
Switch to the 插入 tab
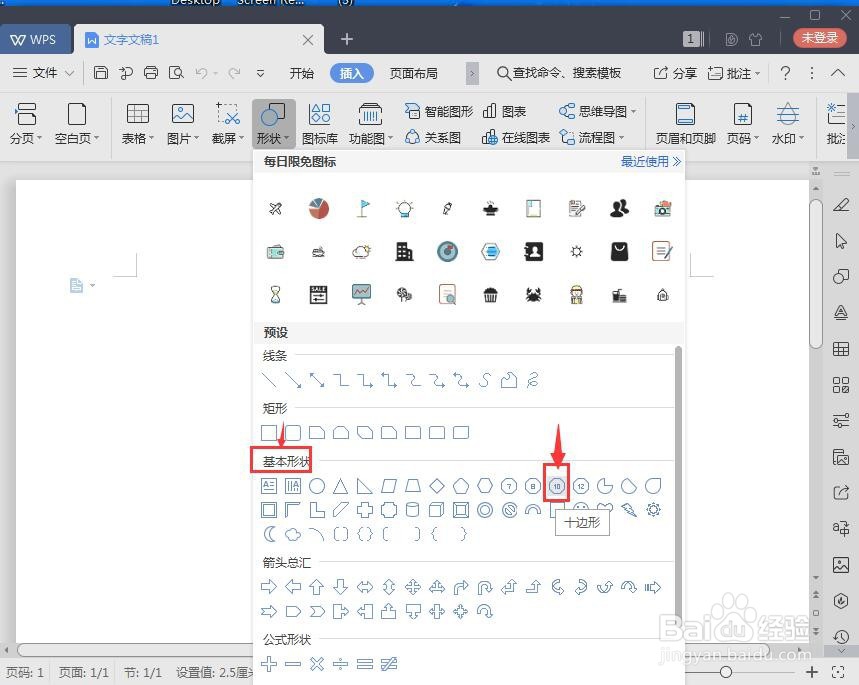click(352, 73)
